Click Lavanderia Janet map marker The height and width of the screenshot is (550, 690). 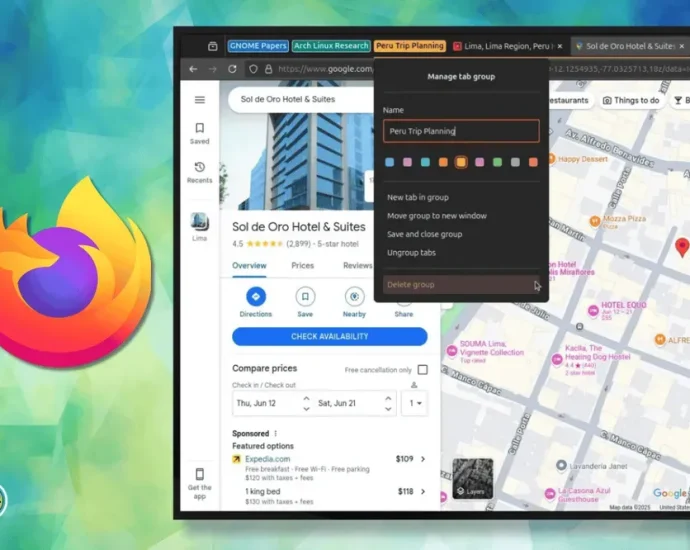coord(561,466)
